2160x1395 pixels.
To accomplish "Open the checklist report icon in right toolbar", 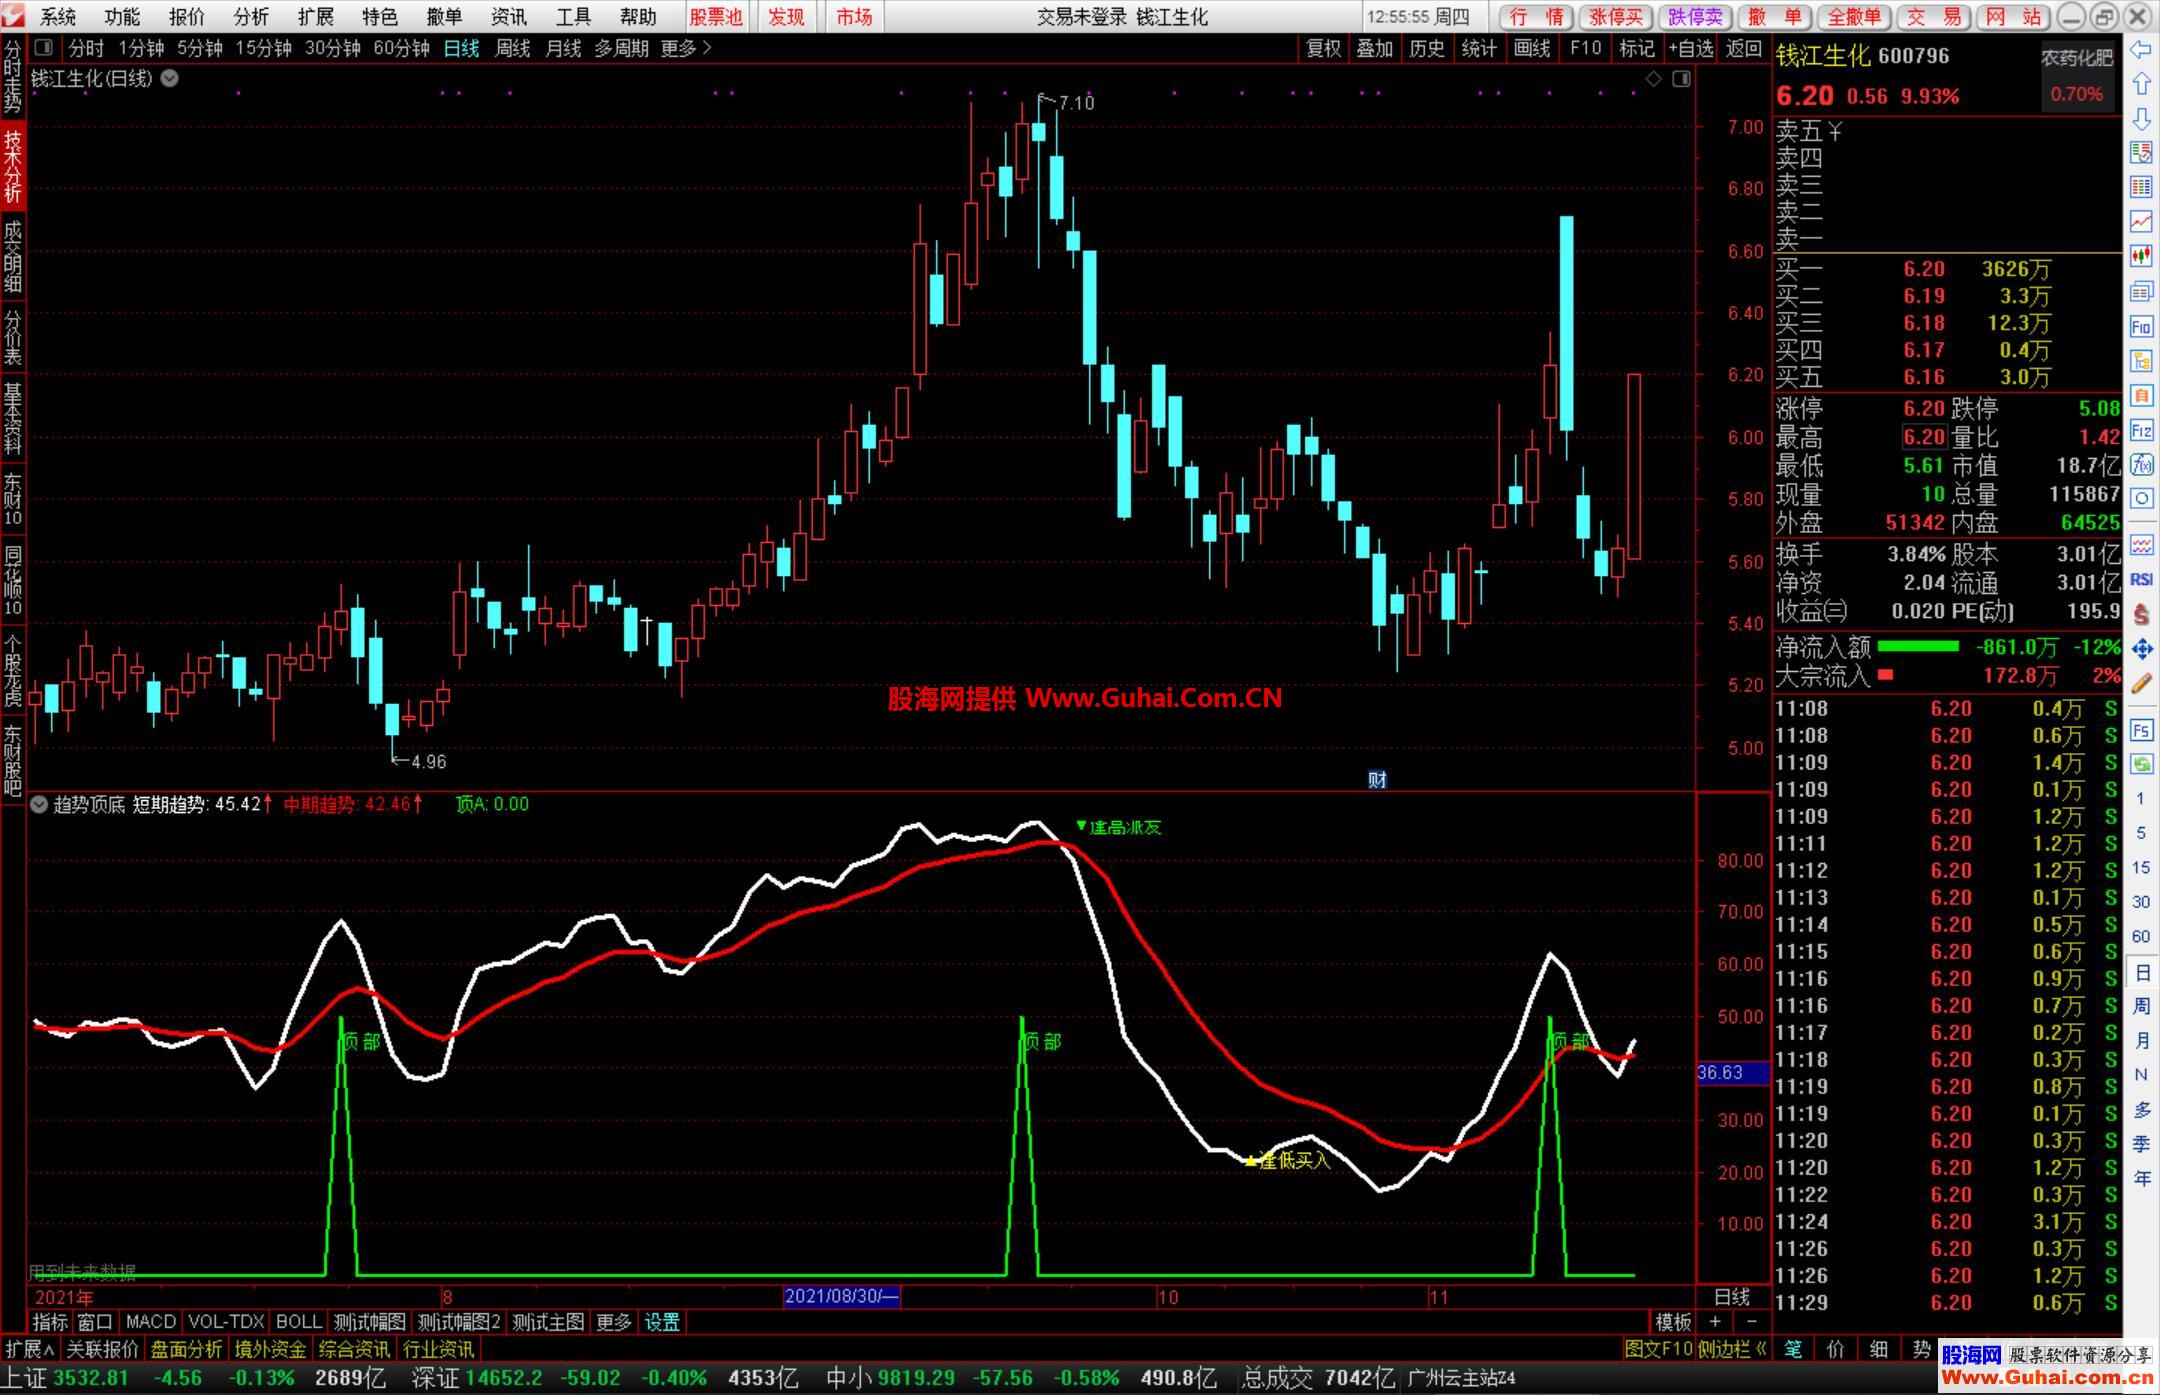I will point(2141,153).
